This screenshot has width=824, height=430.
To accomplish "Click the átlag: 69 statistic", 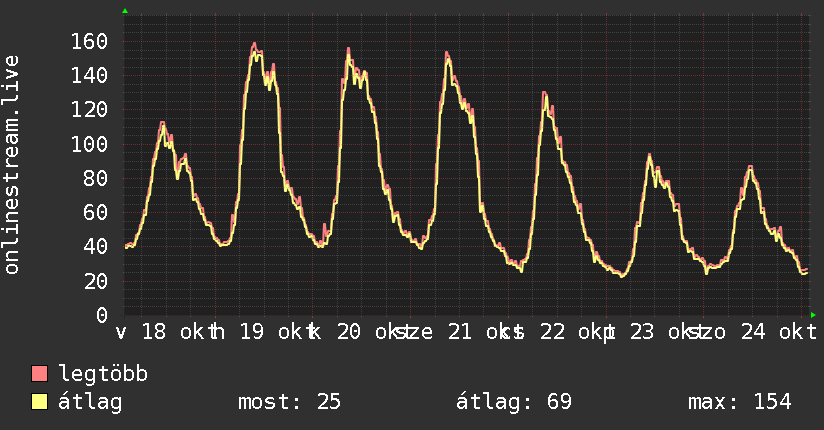I will (x=514, y=402).
